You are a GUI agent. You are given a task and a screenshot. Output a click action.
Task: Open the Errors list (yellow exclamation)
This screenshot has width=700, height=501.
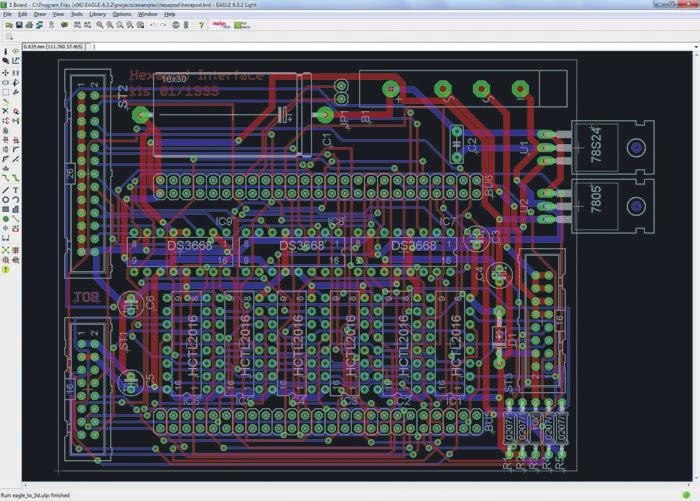click(6, 269)
